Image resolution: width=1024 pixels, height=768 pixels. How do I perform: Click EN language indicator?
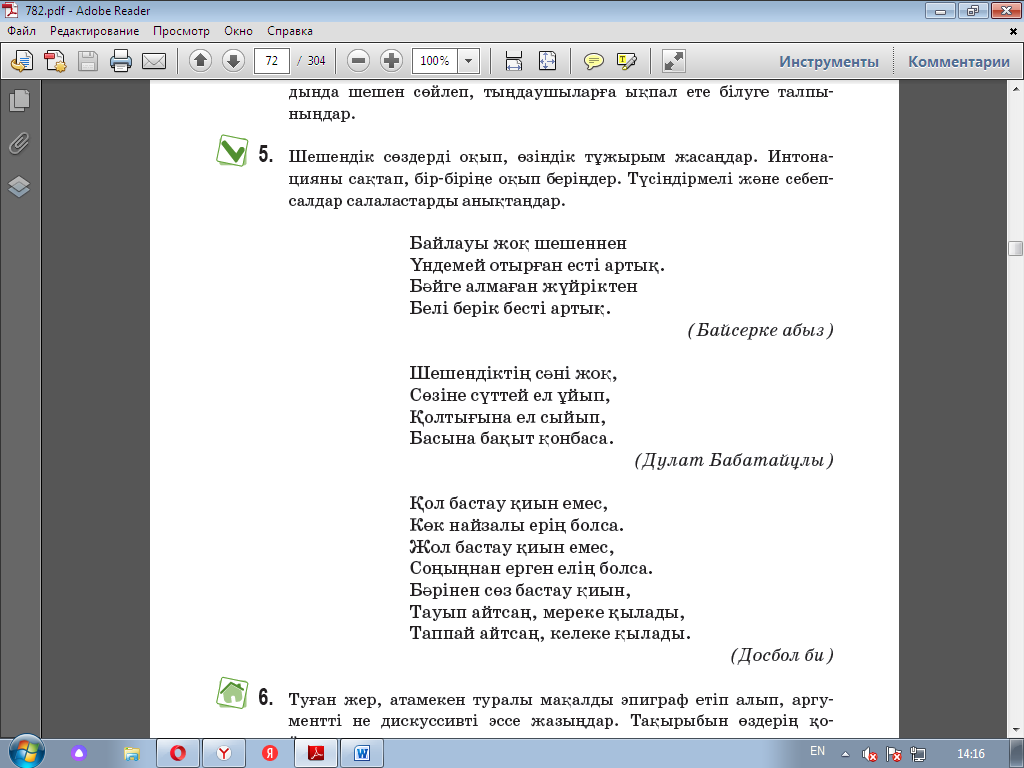tap(817, 751)
